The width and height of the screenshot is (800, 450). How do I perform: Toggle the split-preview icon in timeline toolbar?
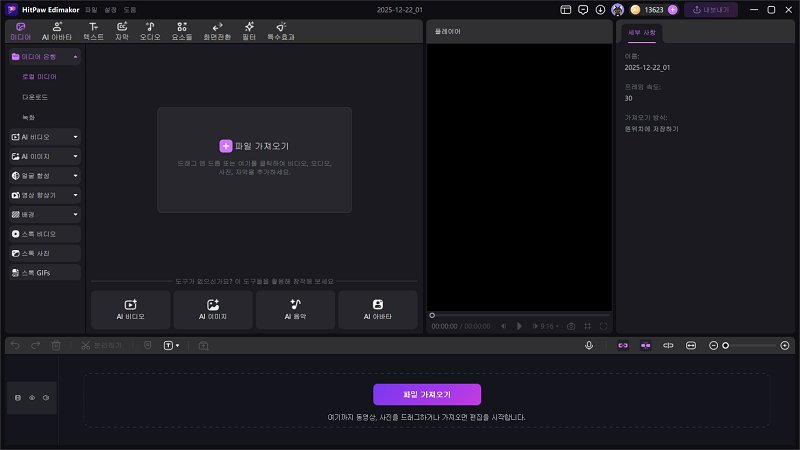point(668,345)
